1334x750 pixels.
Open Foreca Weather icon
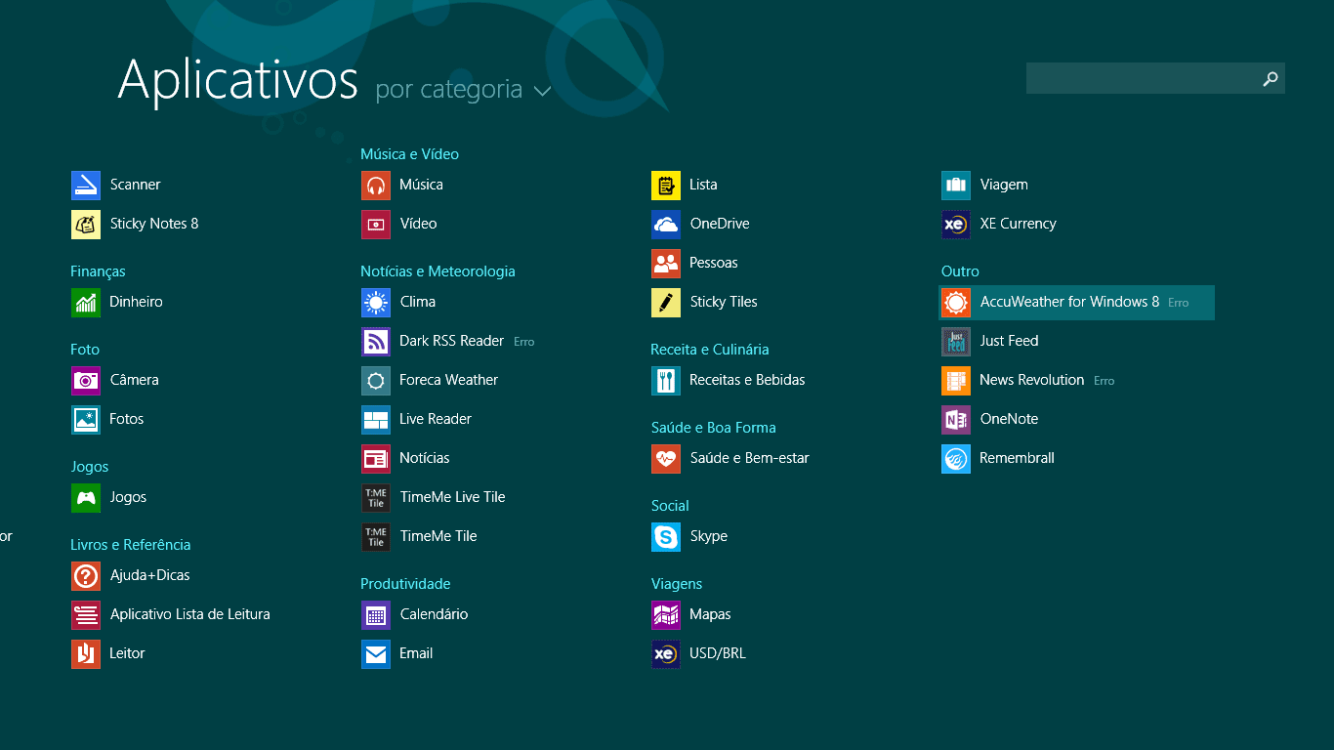[x=376, y=380]
